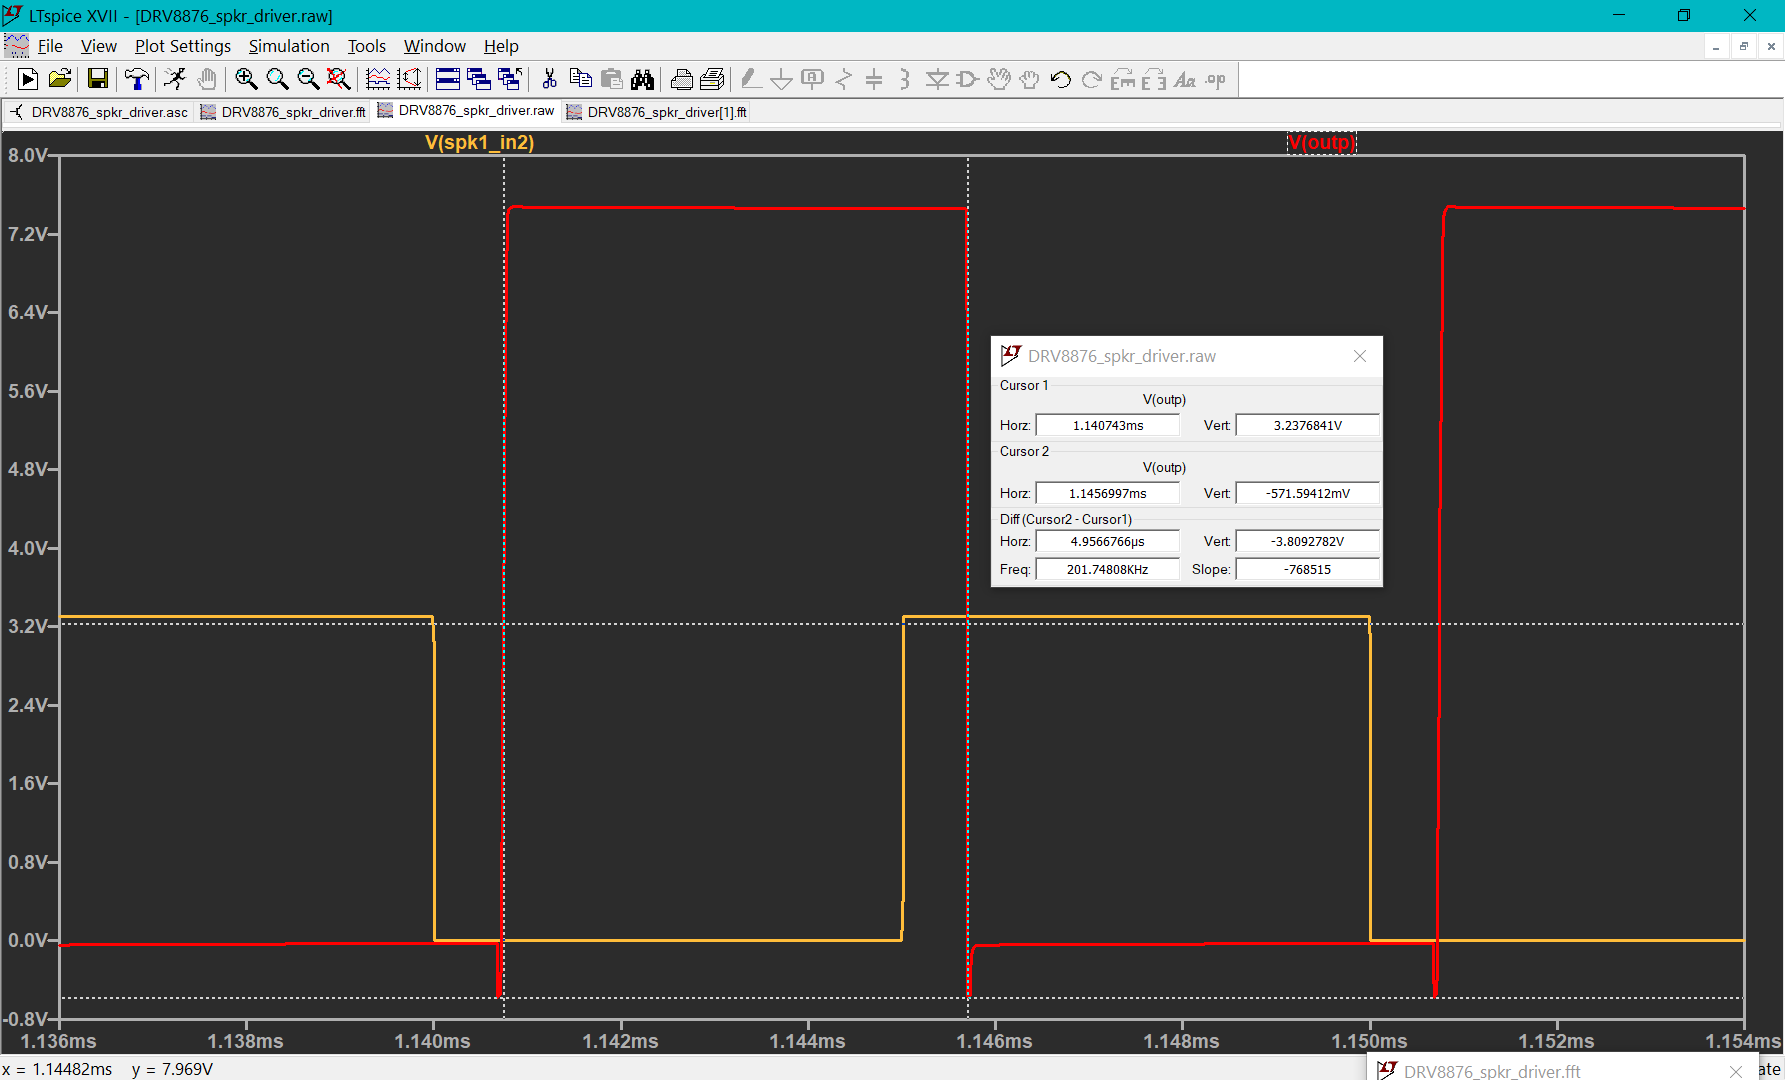
Task: Tile windows horizontally with the toolbar icon
Action: [448, 79]
